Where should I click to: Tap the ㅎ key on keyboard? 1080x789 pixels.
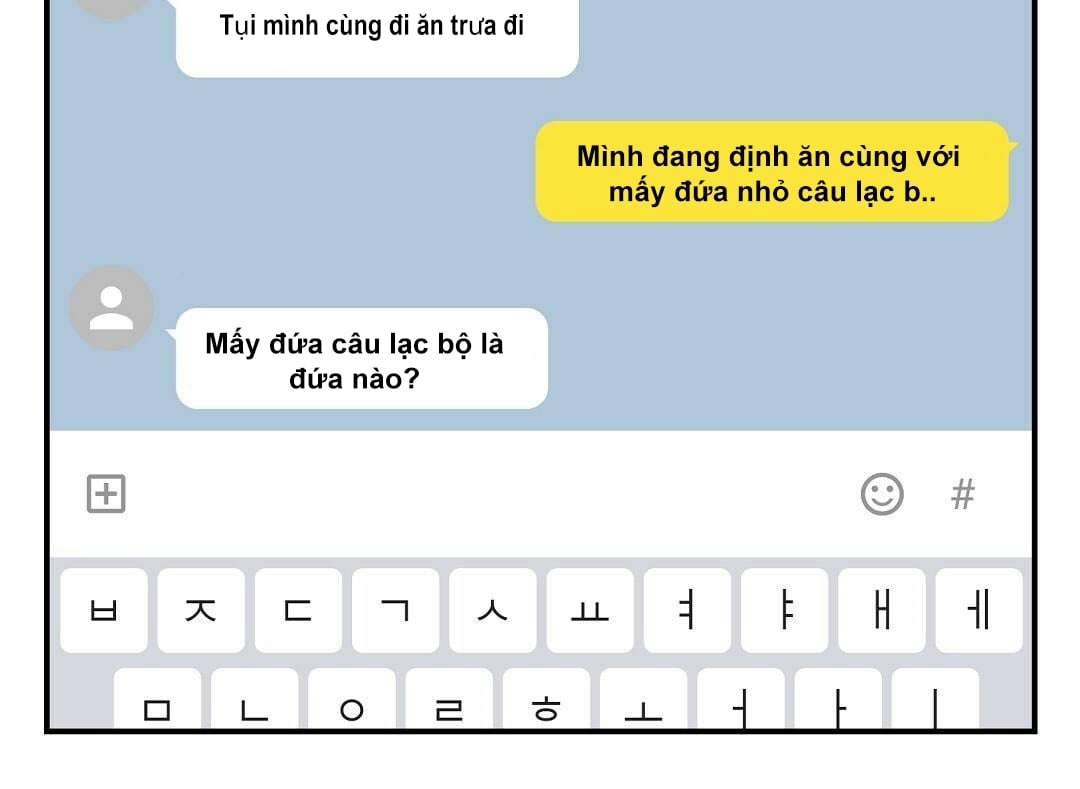click(x=546, y=698)
